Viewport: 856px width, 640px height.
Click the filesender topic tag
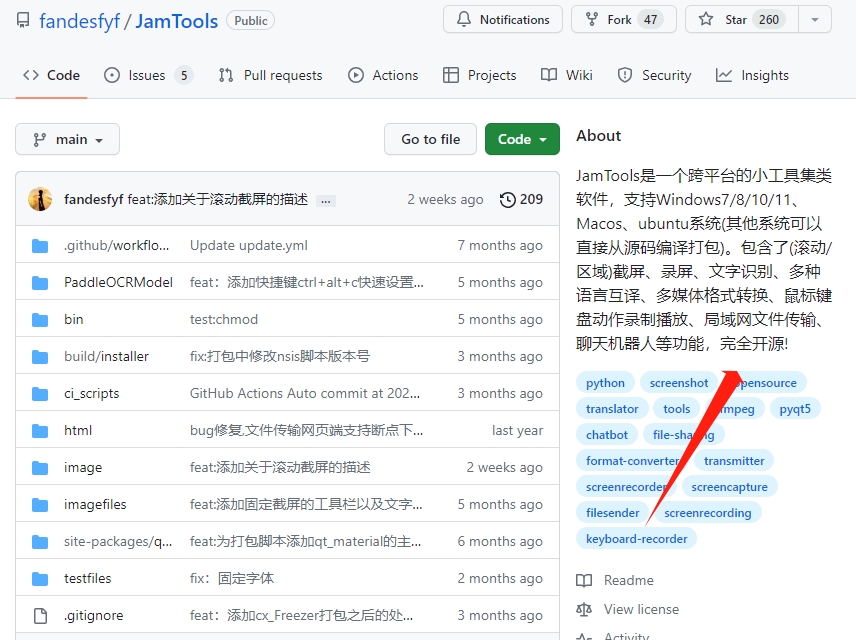613,513
